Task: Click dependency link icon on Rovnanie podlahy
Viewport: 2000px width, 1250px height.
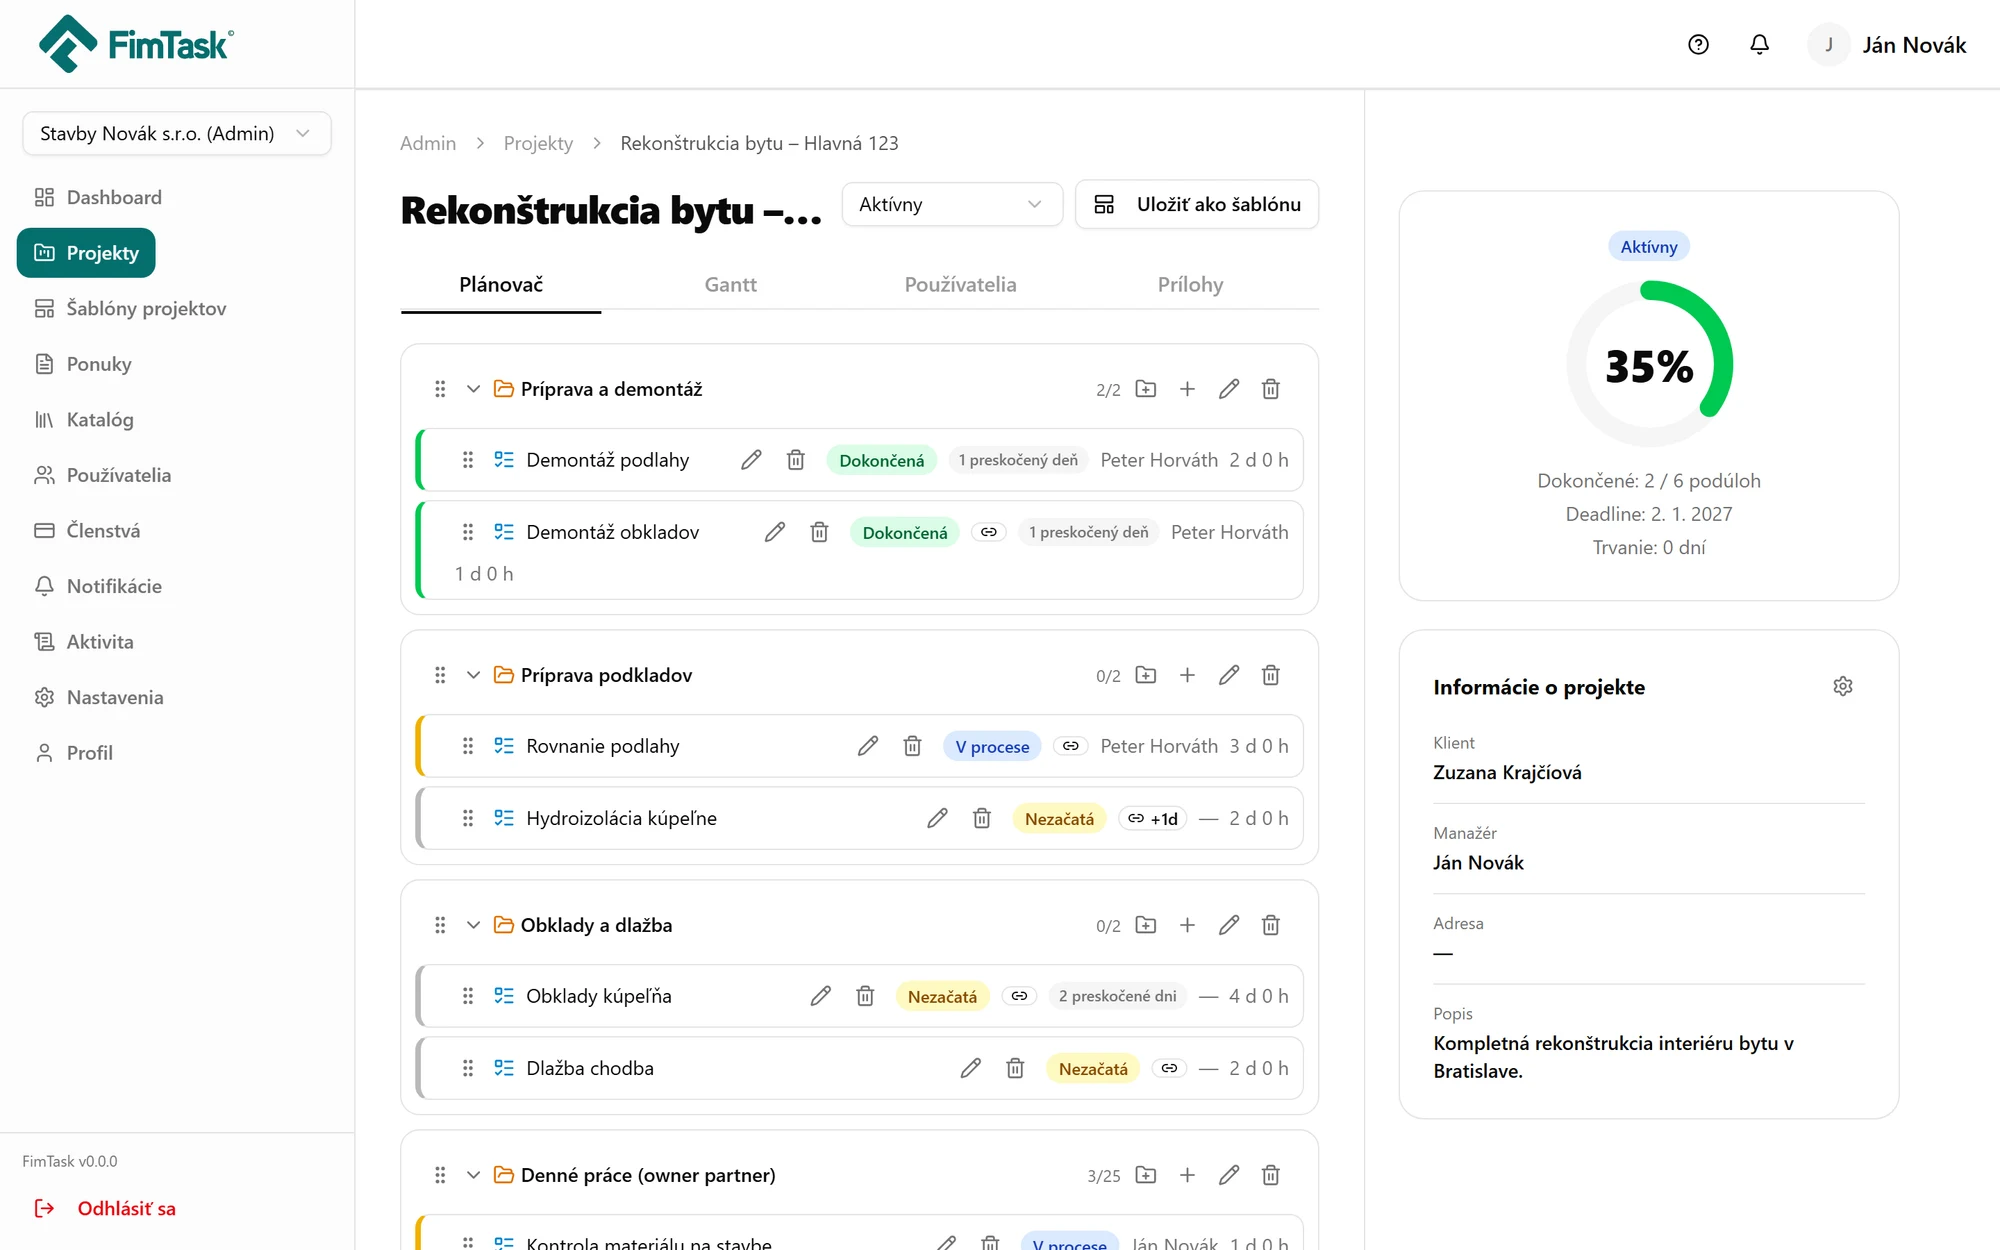Action: coord(1070,746)
